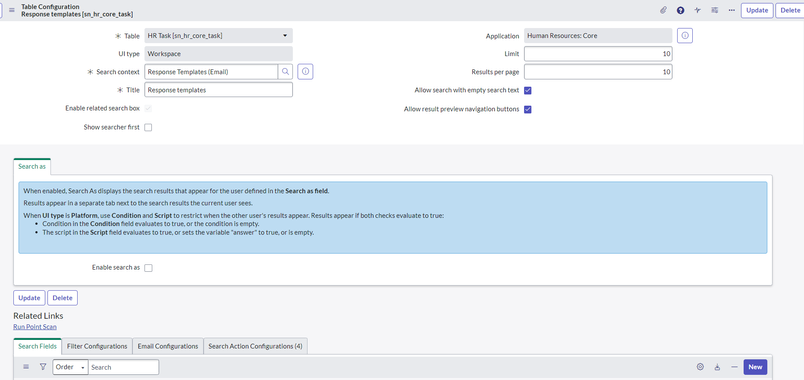Screen dimensions: 804x380
Task: Select the Search as tab
Action: (x=32, y=166)
